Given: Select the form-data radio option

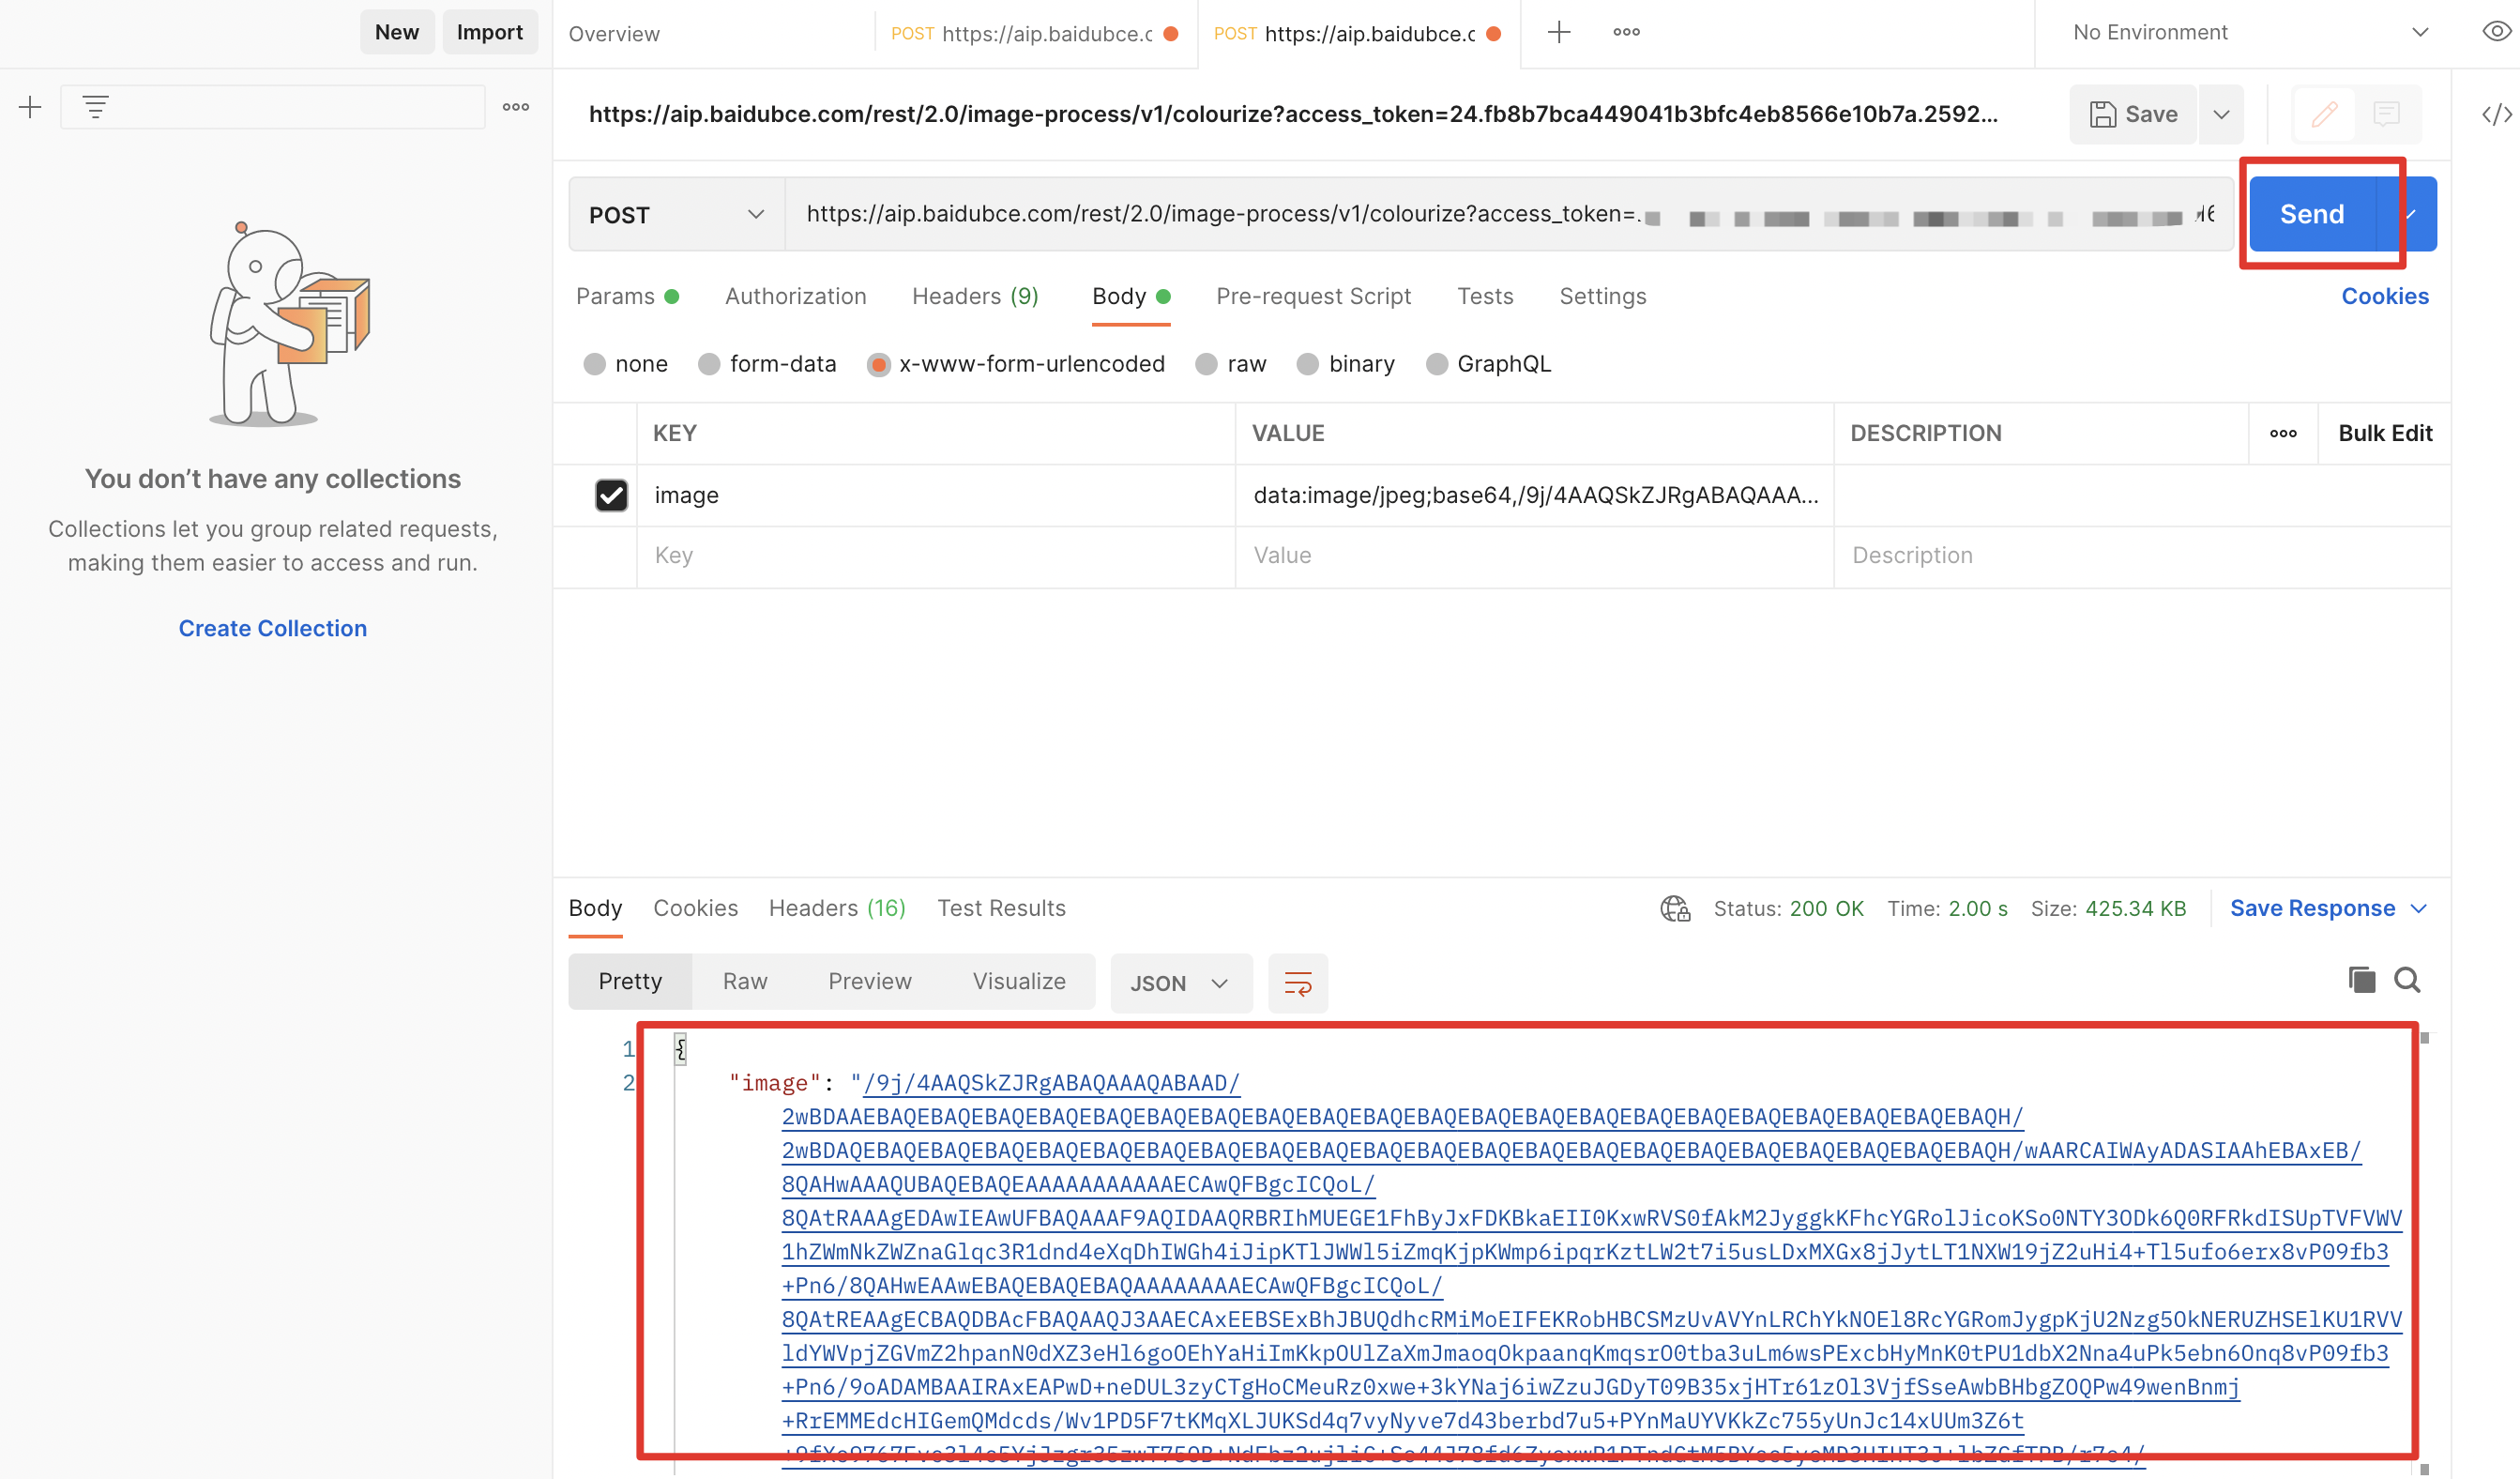Looking at the screenshot, I should (709, 364).
